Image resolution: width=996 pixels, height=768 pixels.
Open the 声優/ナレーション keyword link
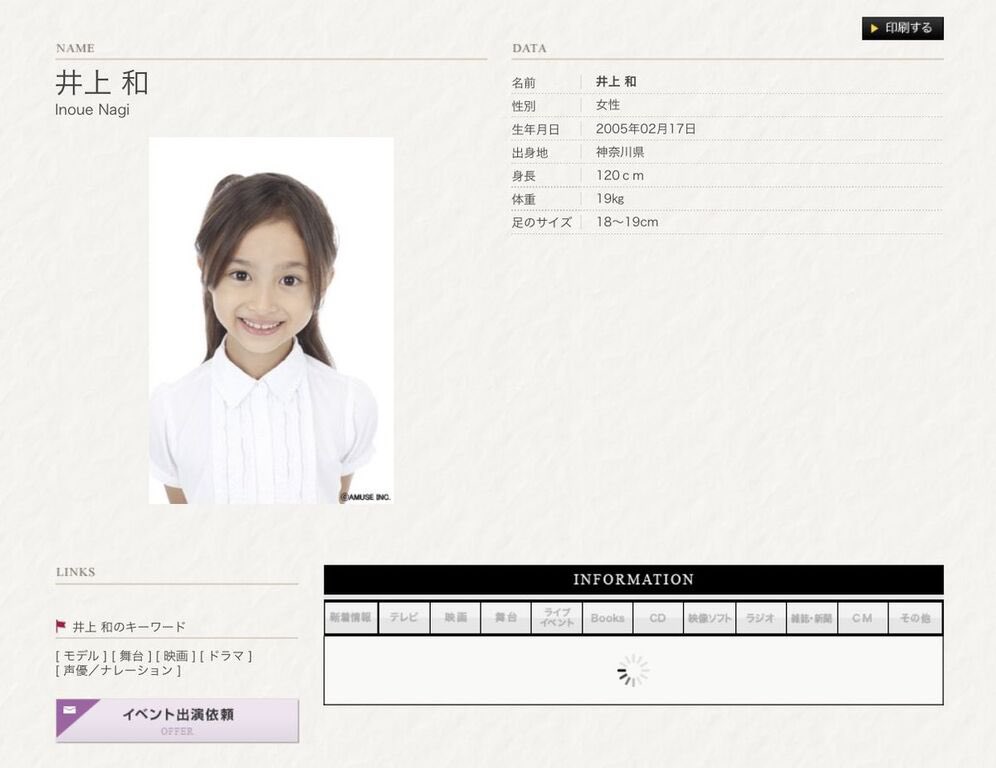point(118,670)
